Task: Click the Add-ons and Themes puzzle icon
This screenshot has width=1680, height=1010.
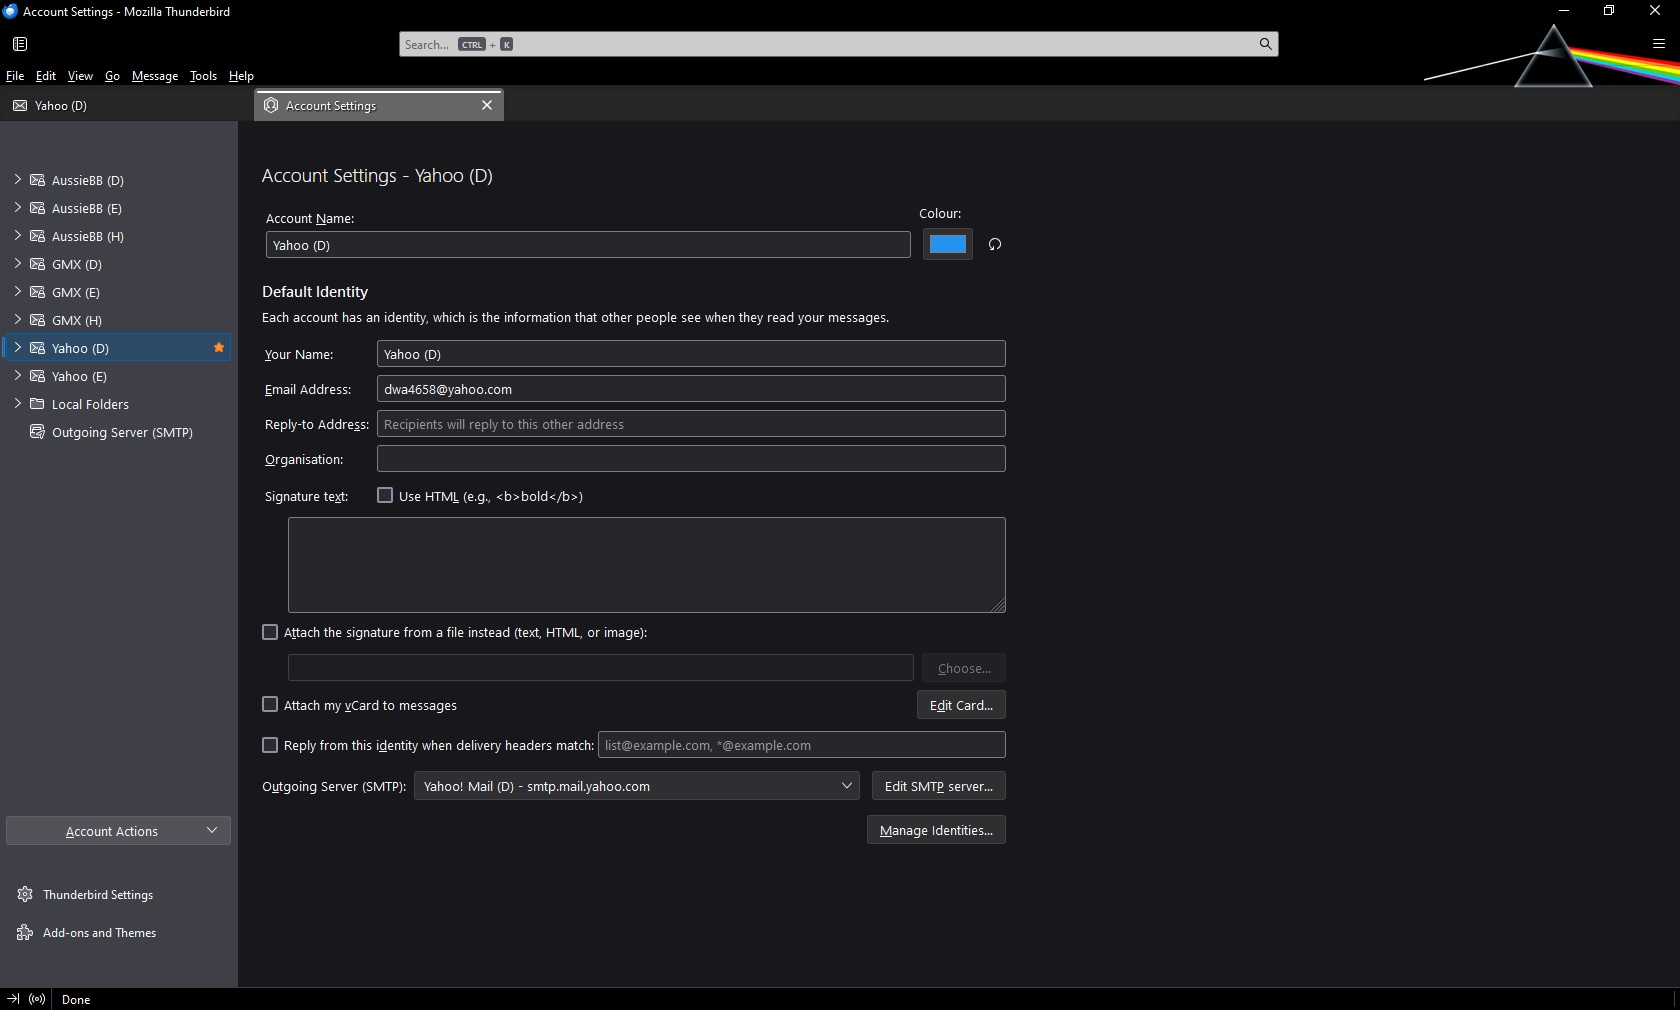Action: coord(25,932)
